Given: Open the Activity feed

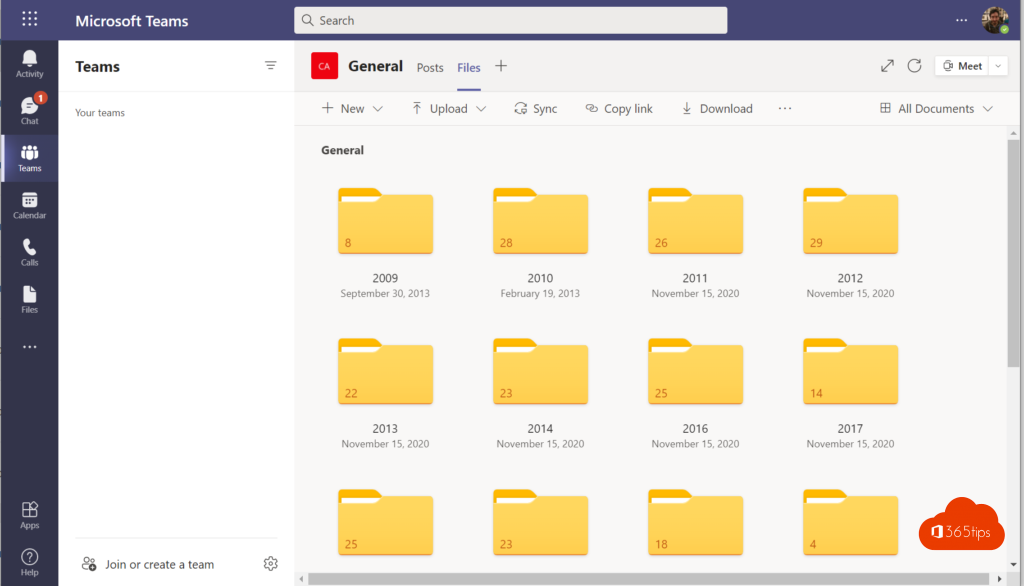Looking at the screenshot, I should point(29,63).
